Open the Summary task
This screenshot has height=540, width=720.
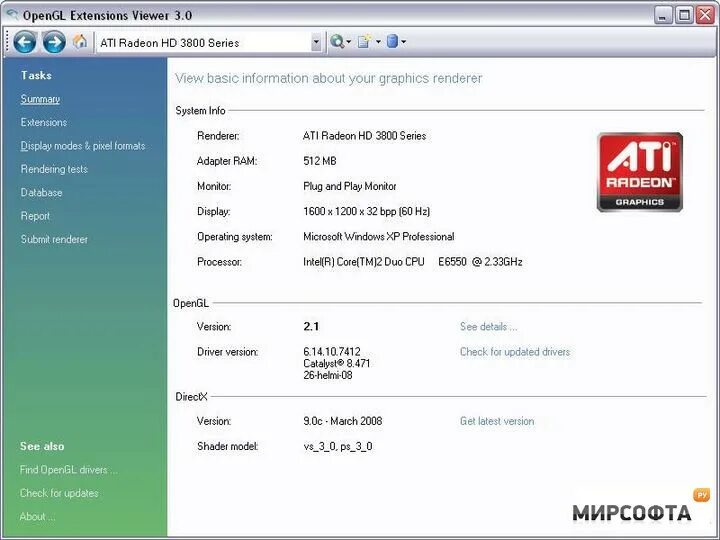click(40, 99)
